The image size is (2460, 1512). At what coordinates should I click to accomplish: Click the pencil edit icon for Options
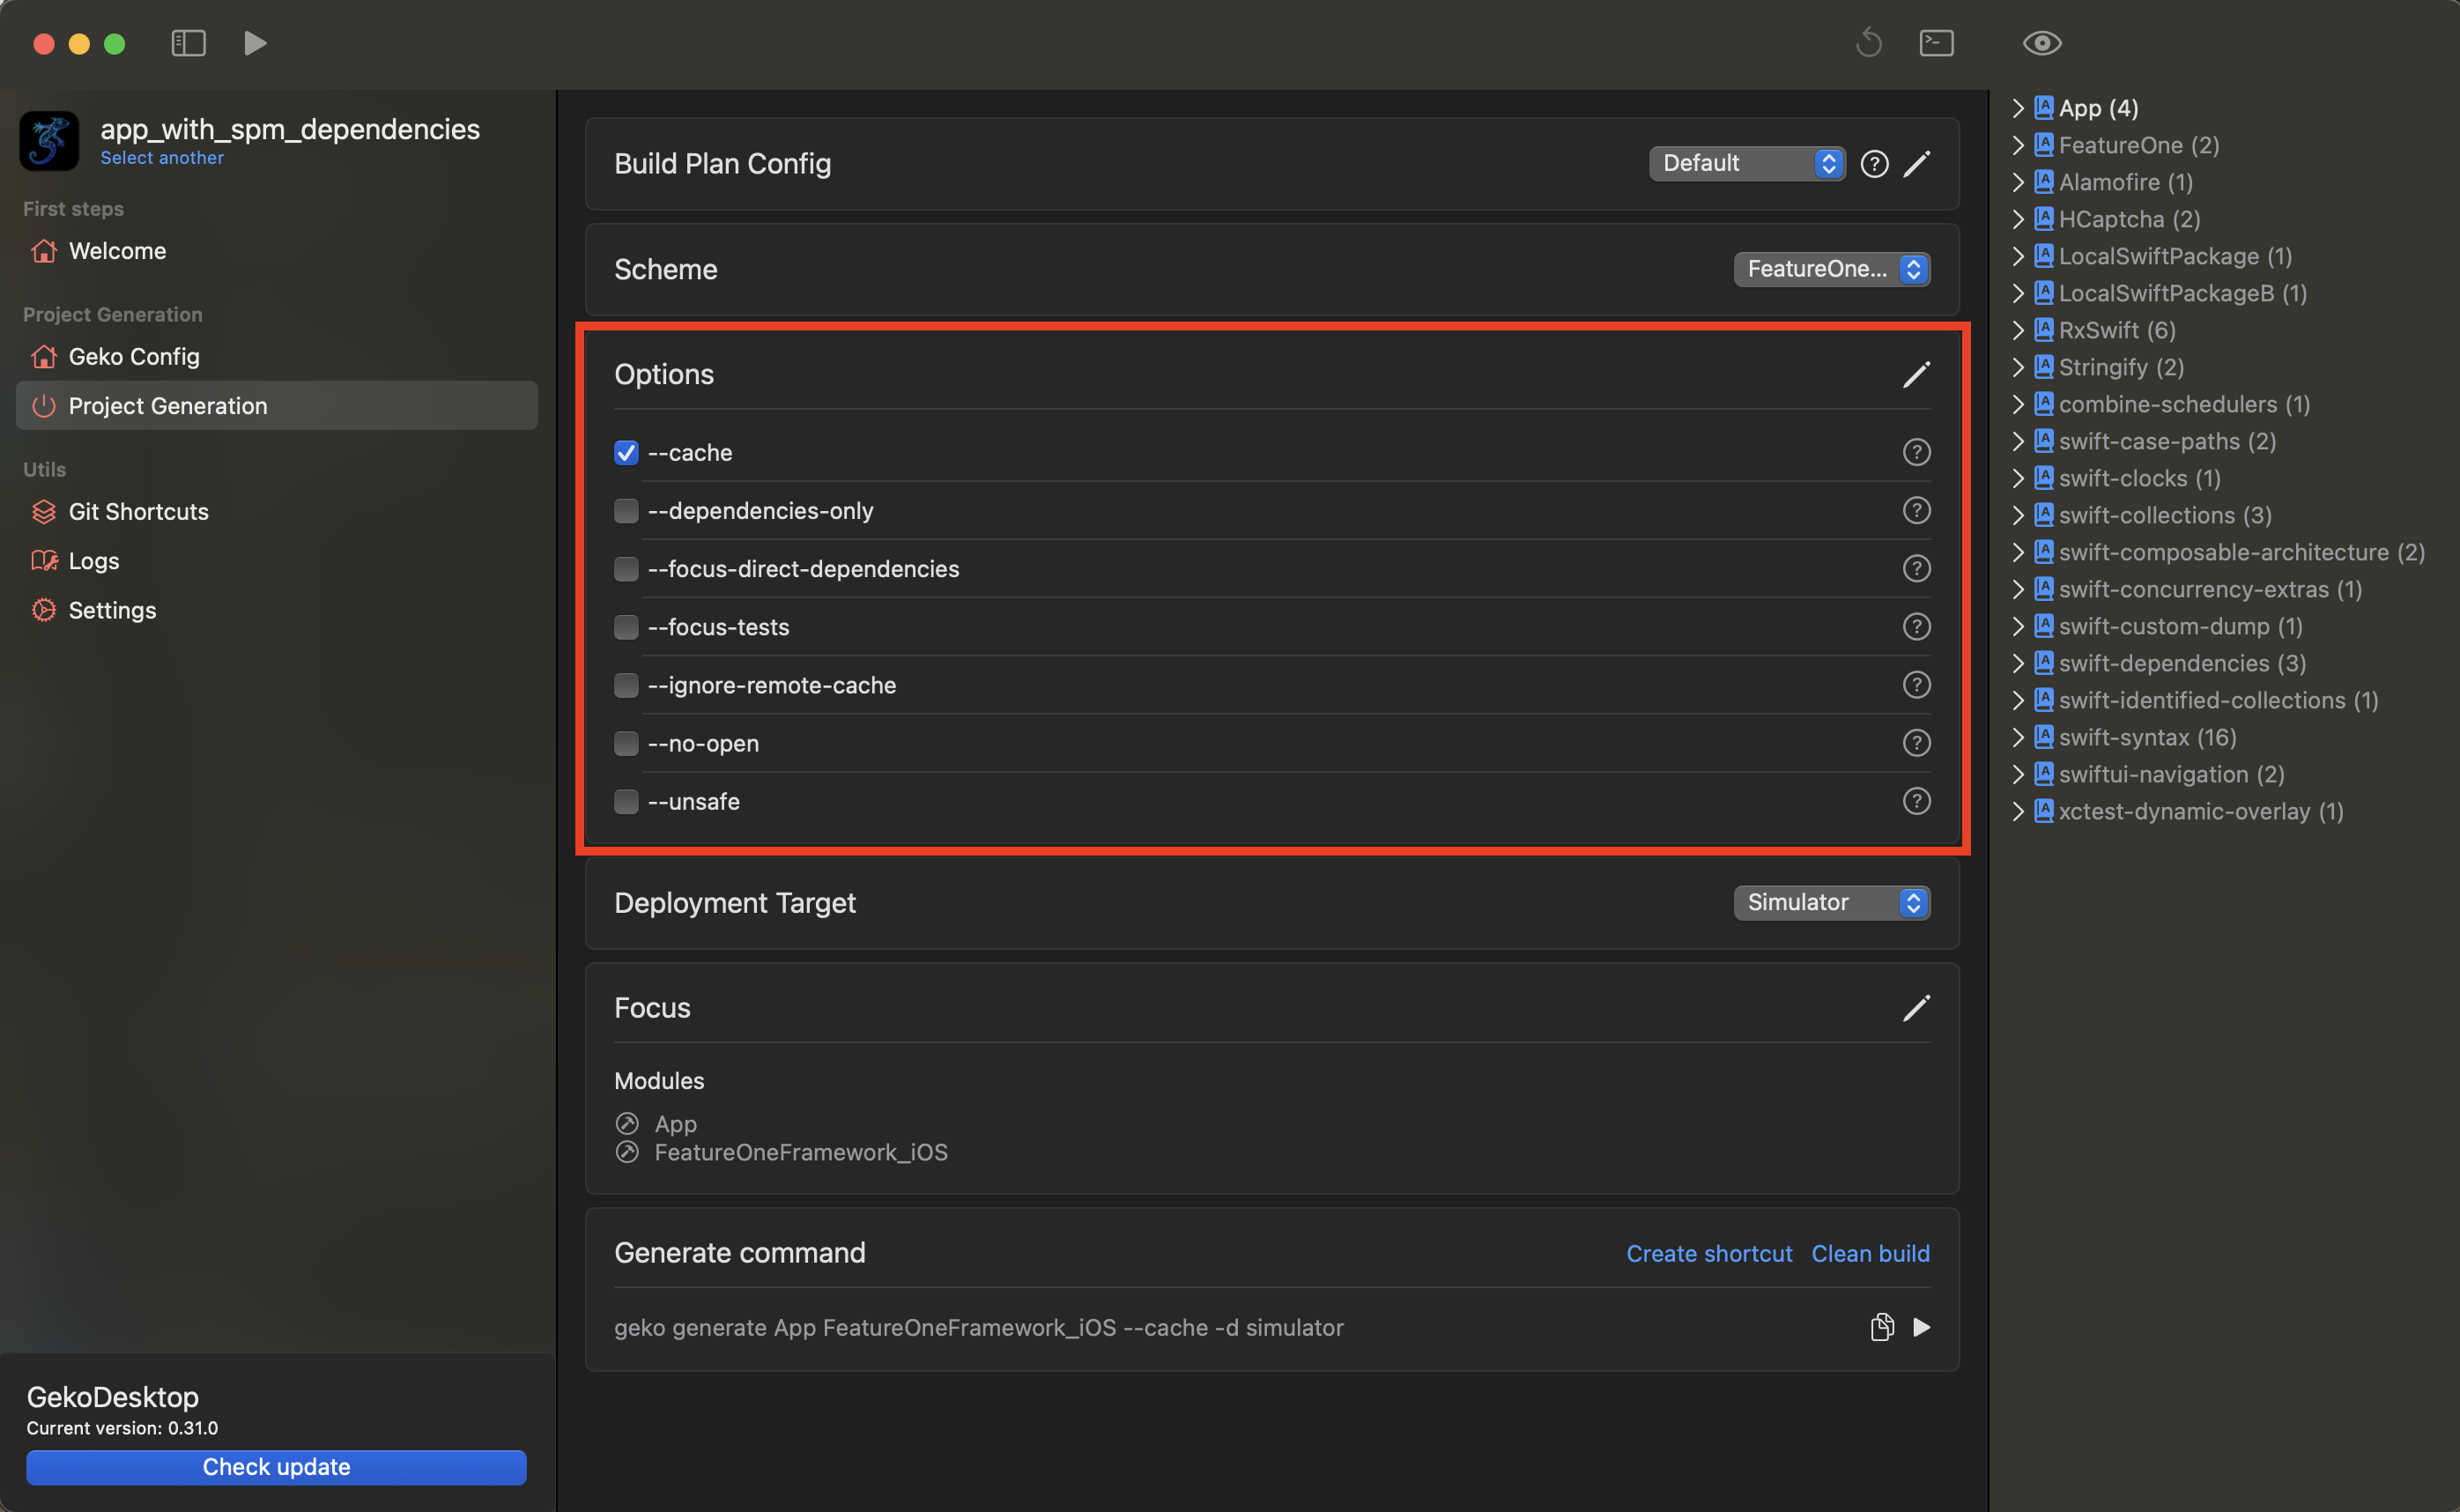(x=1915, y=375)
